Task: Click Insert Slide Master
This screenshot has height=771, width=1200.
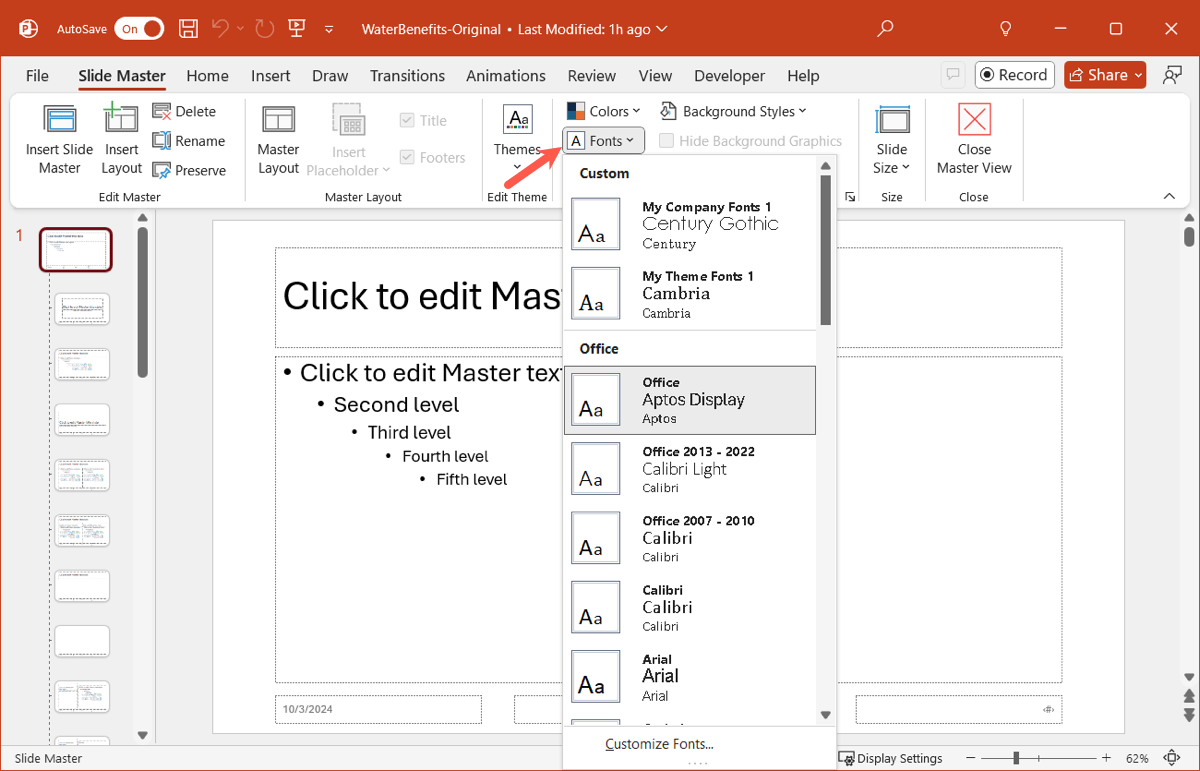Action: click(x=60, y=139)
